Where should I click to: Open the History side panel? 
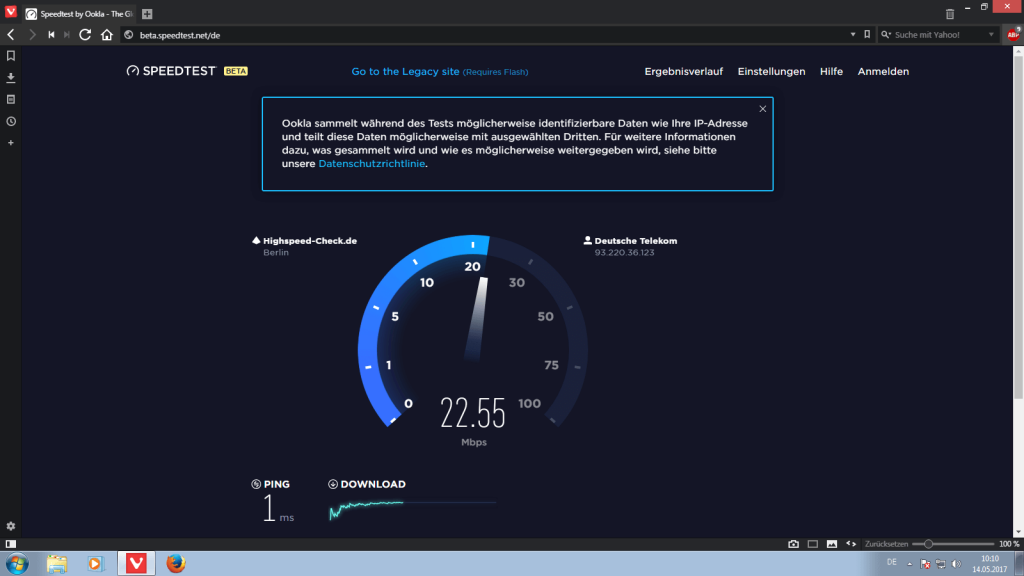click(10, 121)
